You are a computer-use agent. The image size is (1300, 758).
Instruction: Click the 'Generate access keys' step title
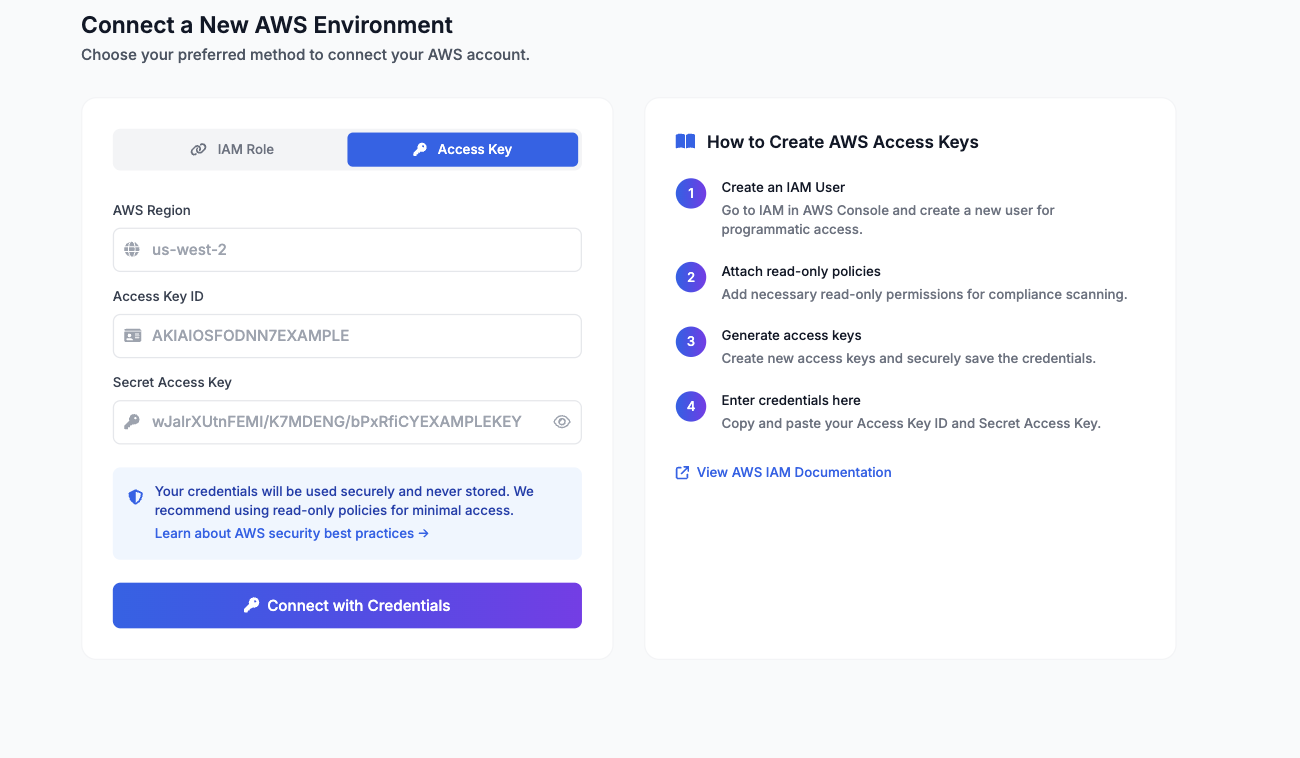(791, 336)
